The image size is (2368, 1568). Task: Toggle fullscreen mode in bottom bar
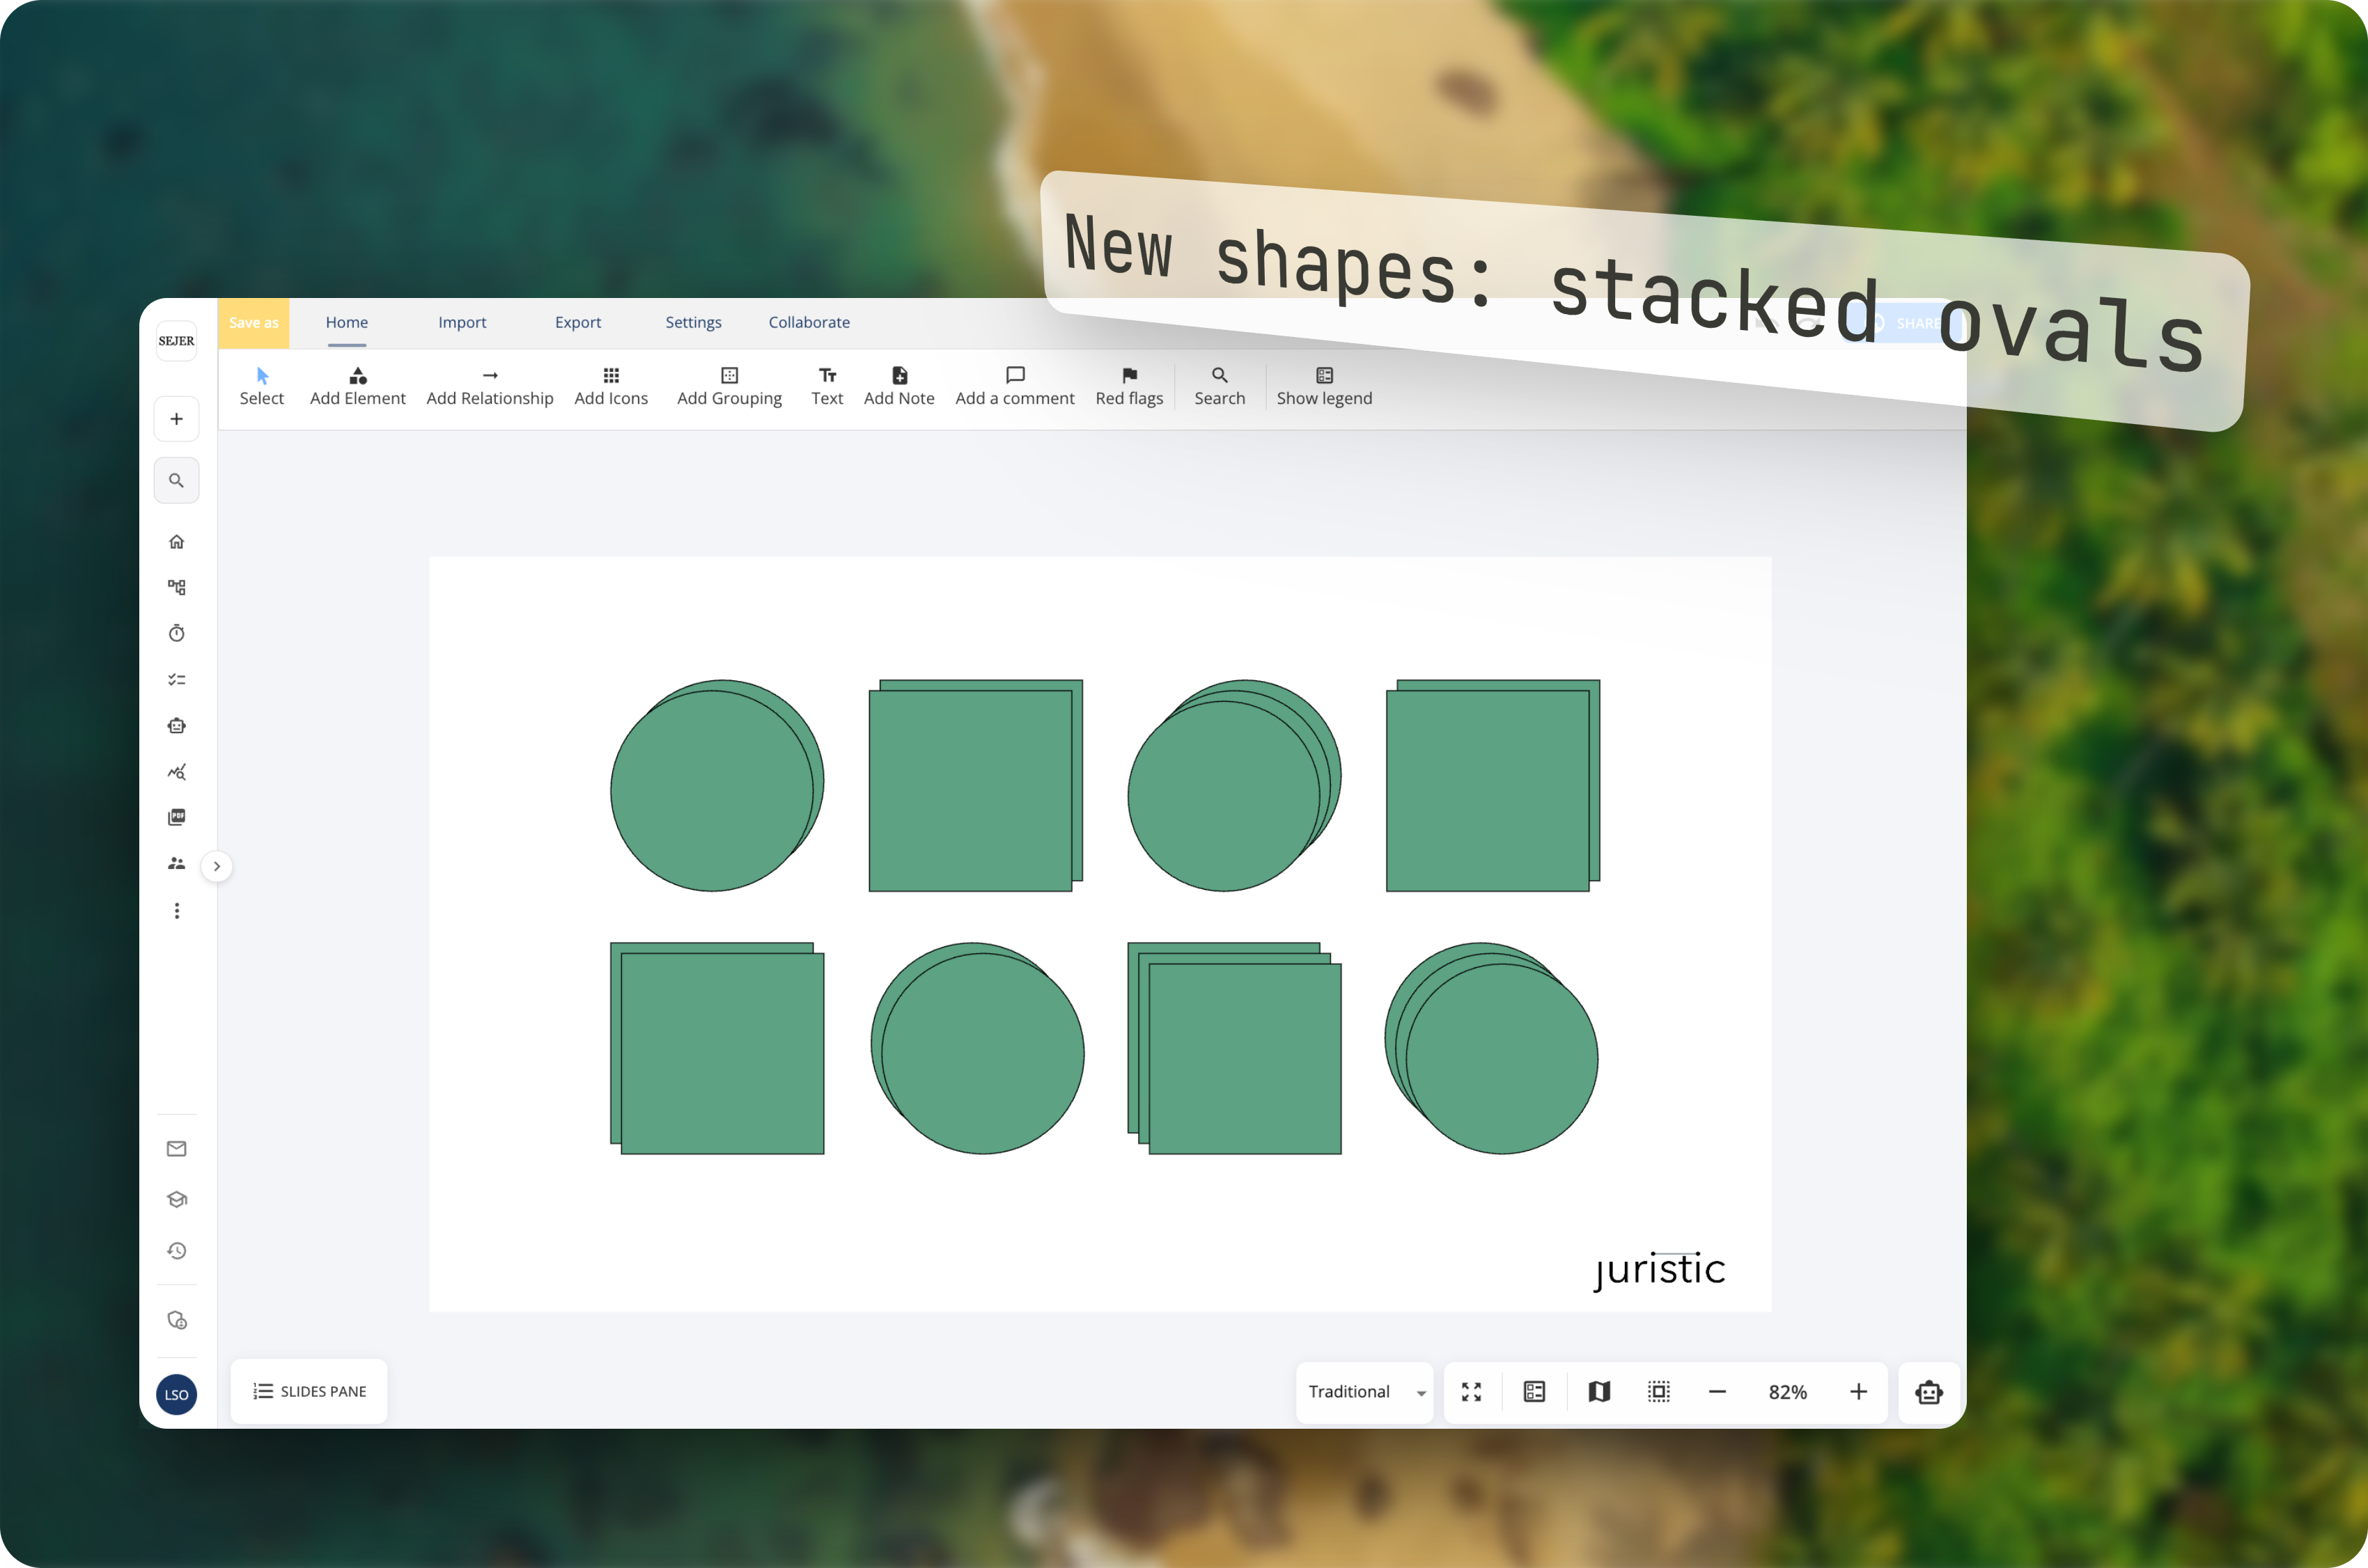pyautogui.click(x=1471, y=1392)
